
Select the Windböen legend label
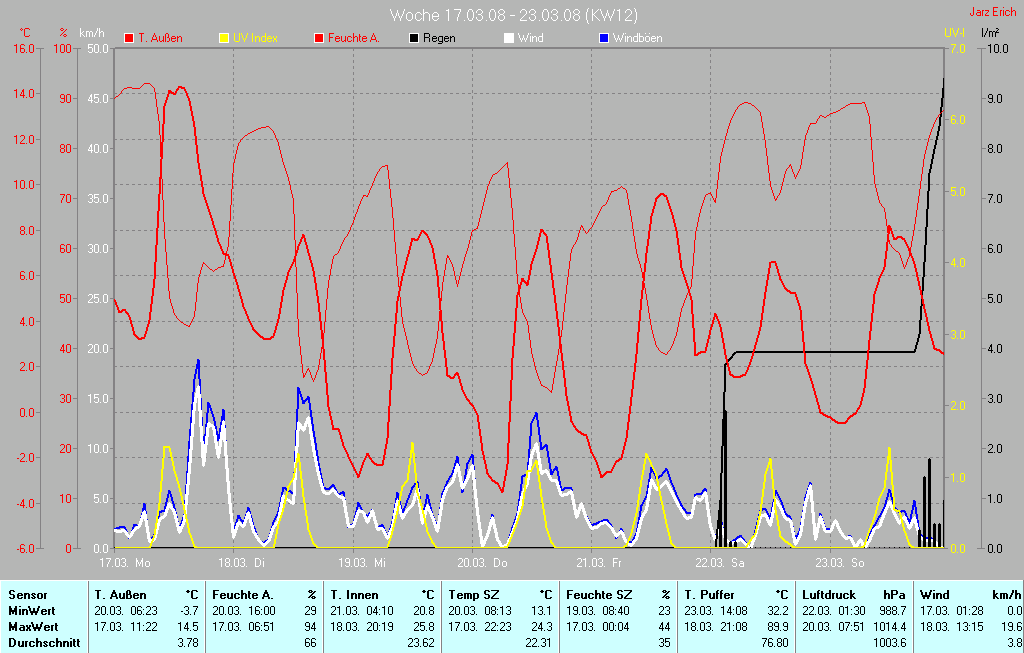click(x=637, y=39)
